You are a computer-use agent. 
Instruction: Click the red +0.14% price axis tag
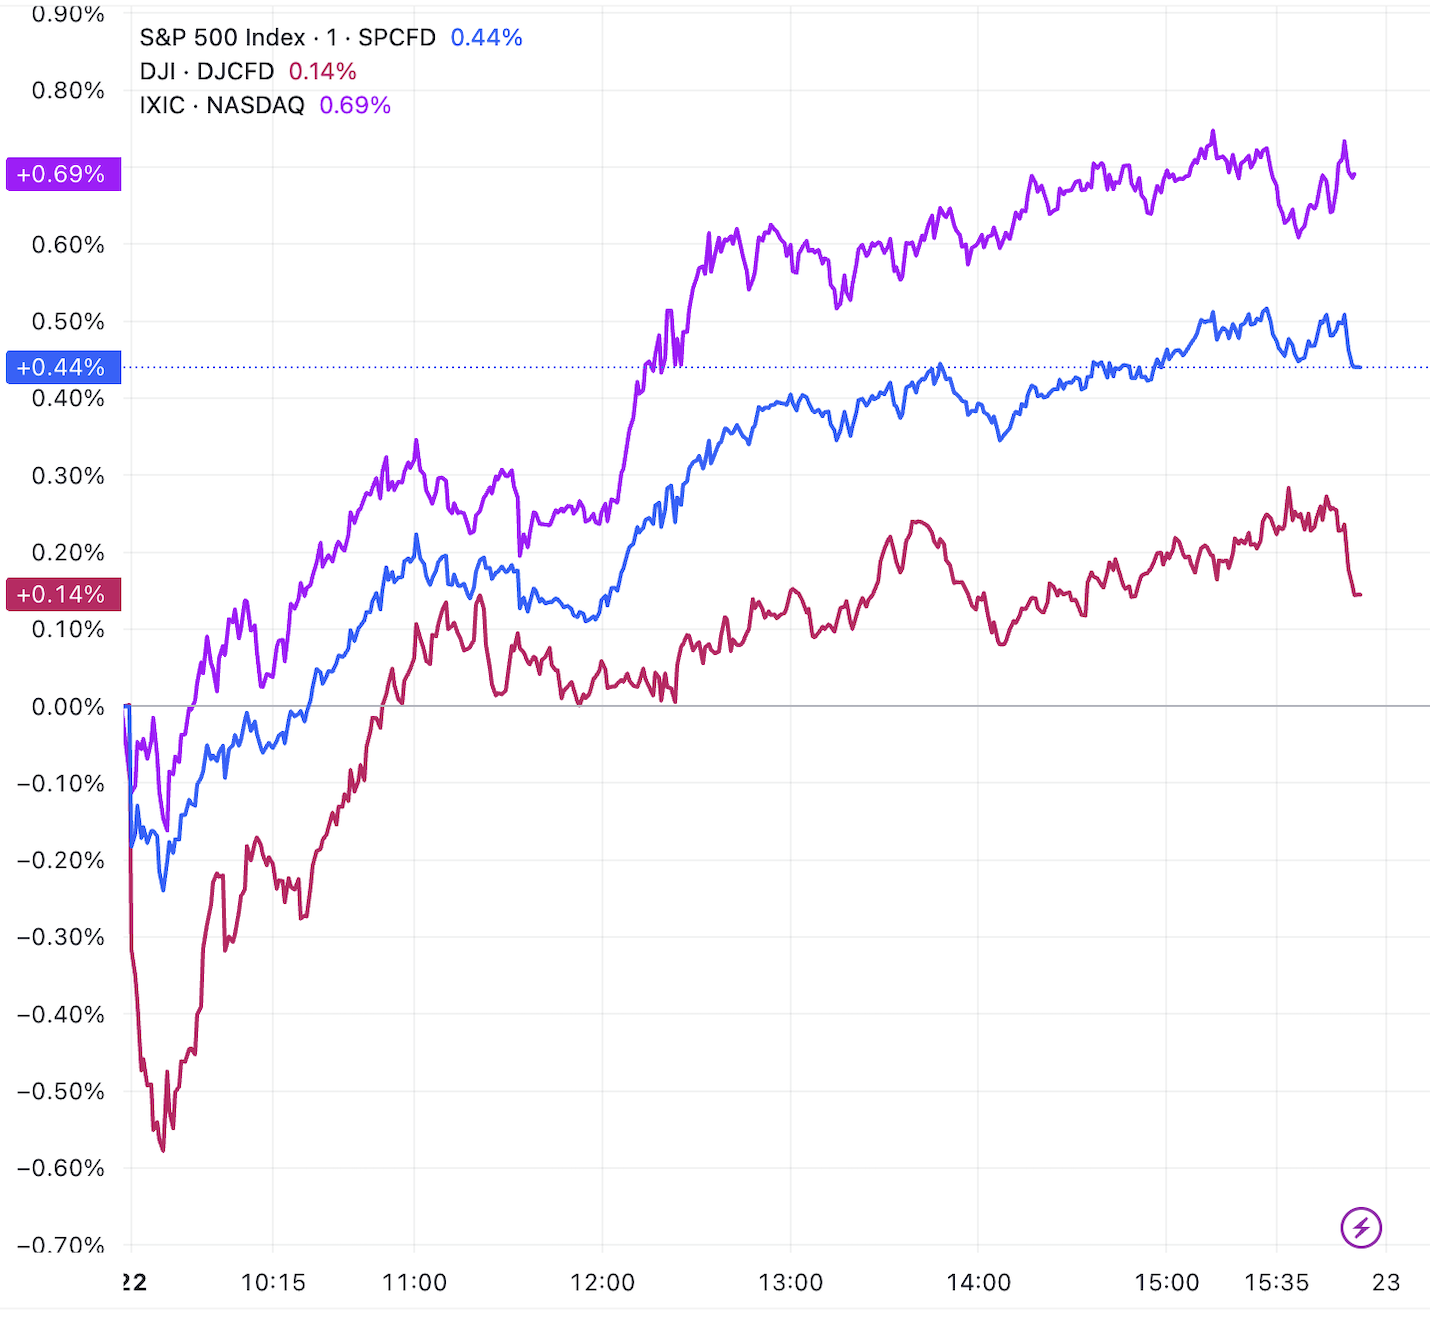point(63,594)
